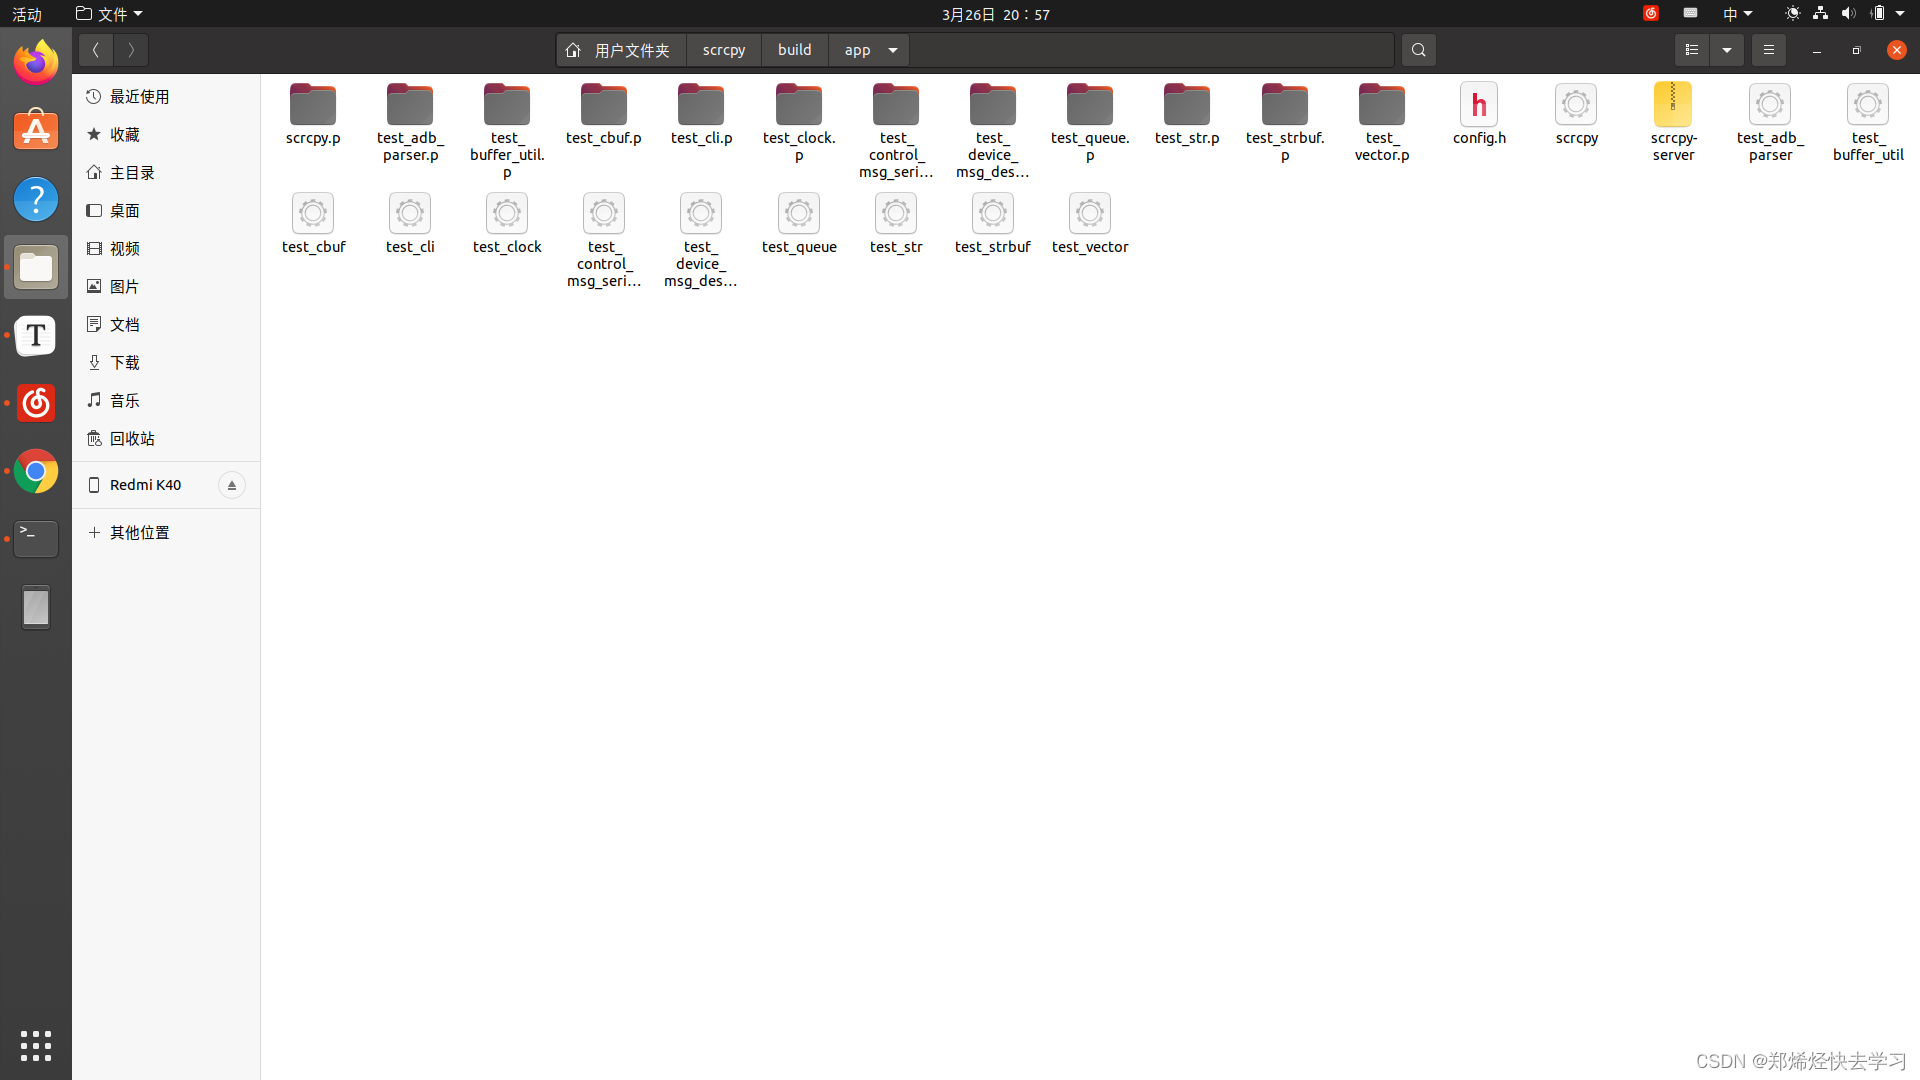This screenshot has width=1920, height=1080.
Task: Open 其他位置 other locations
Action: pos(166,533)
